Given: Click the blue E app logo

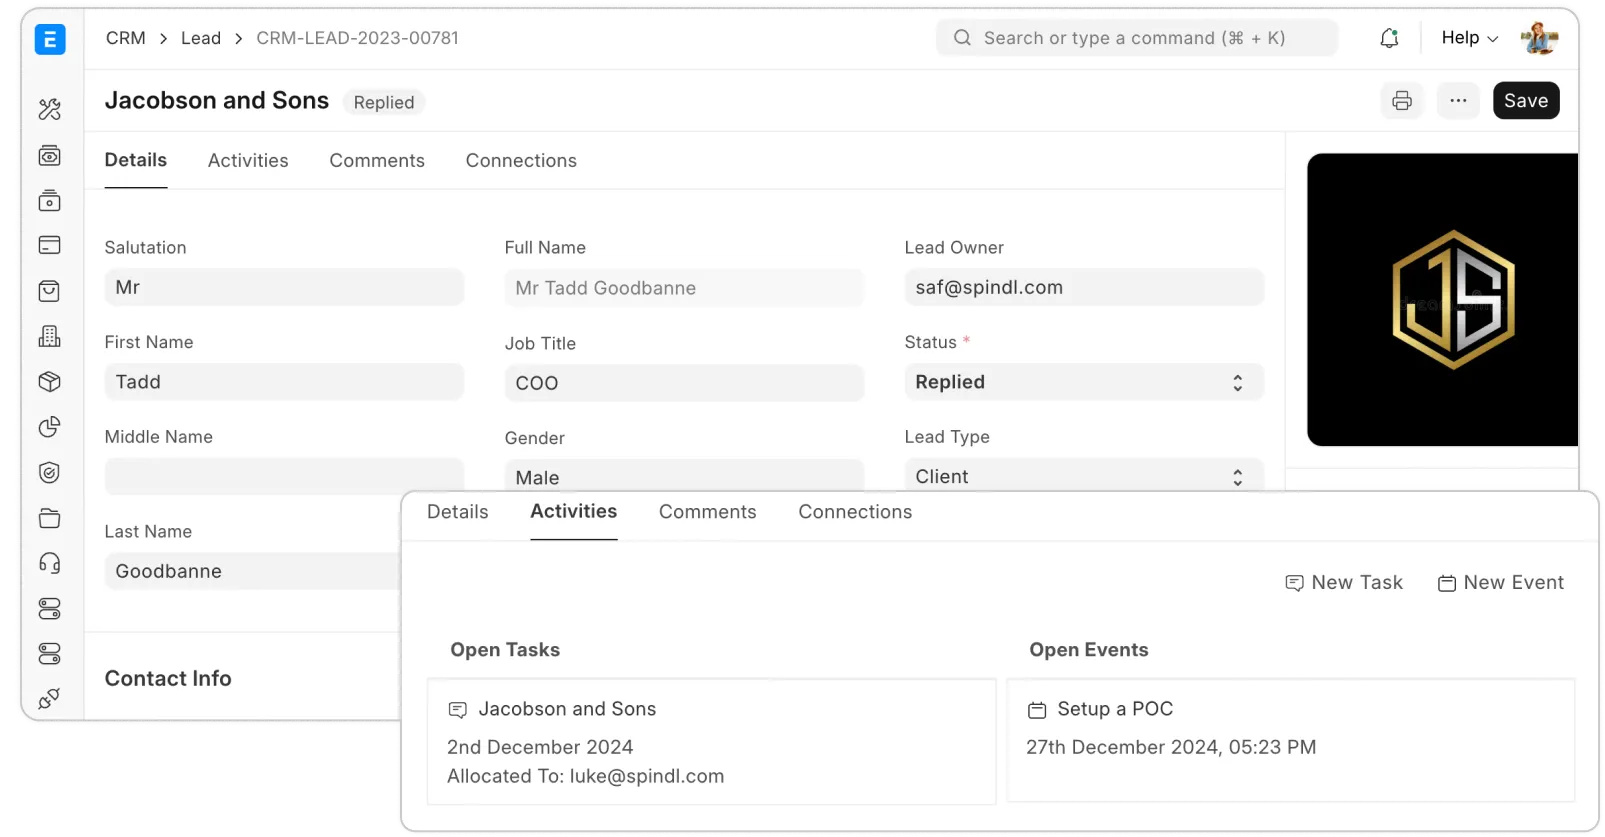Looking at the screenshot, I should coord(50,40).
